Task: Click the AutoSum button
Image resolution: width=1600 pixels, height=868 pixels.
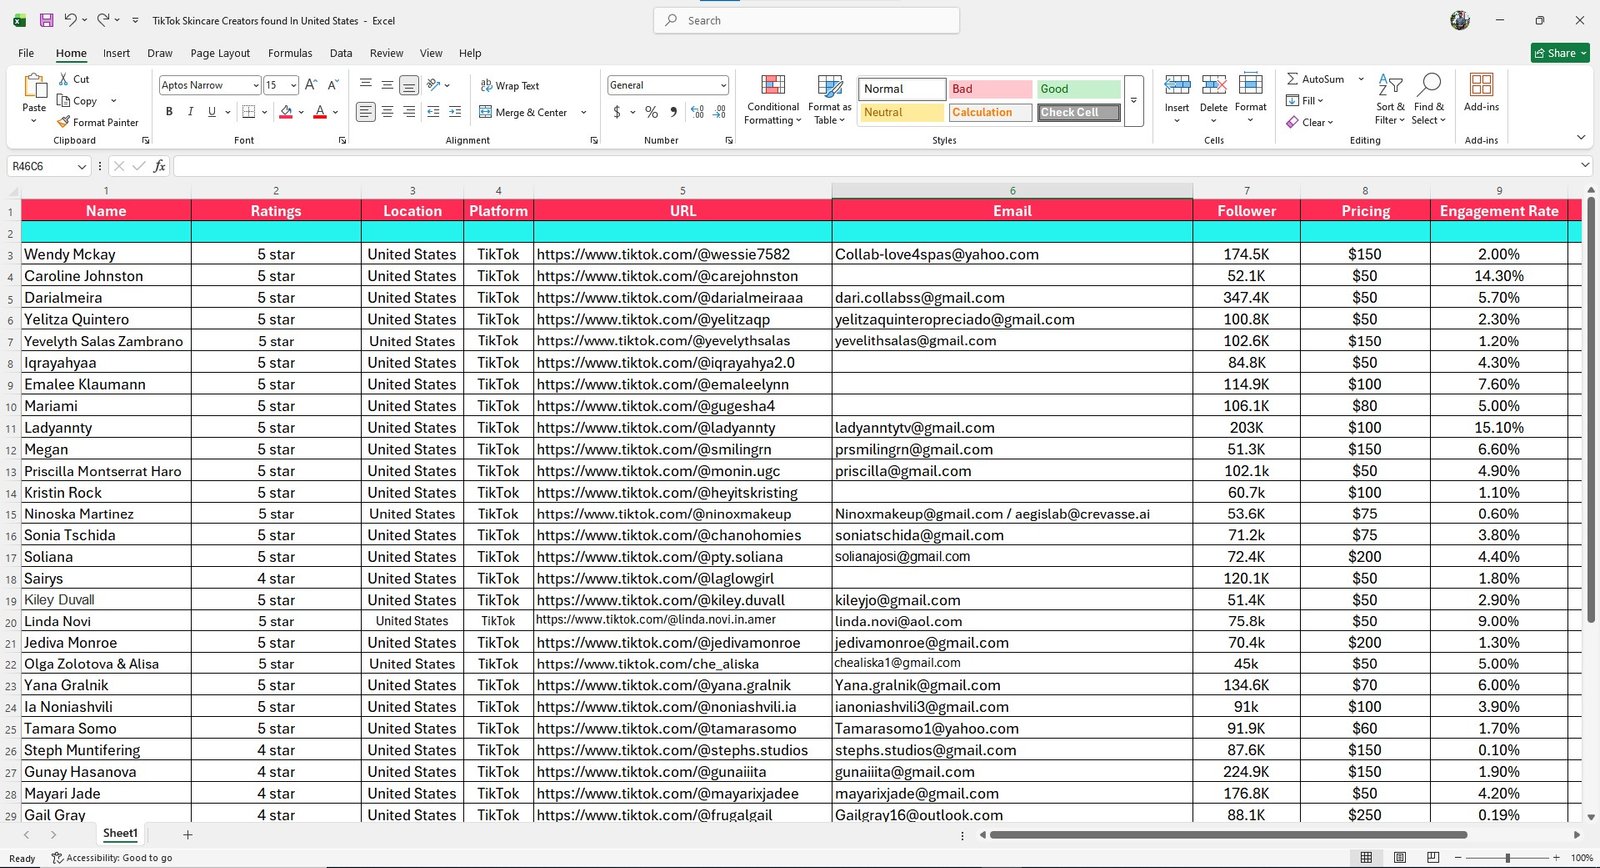Action: (x=1316, y=79)
